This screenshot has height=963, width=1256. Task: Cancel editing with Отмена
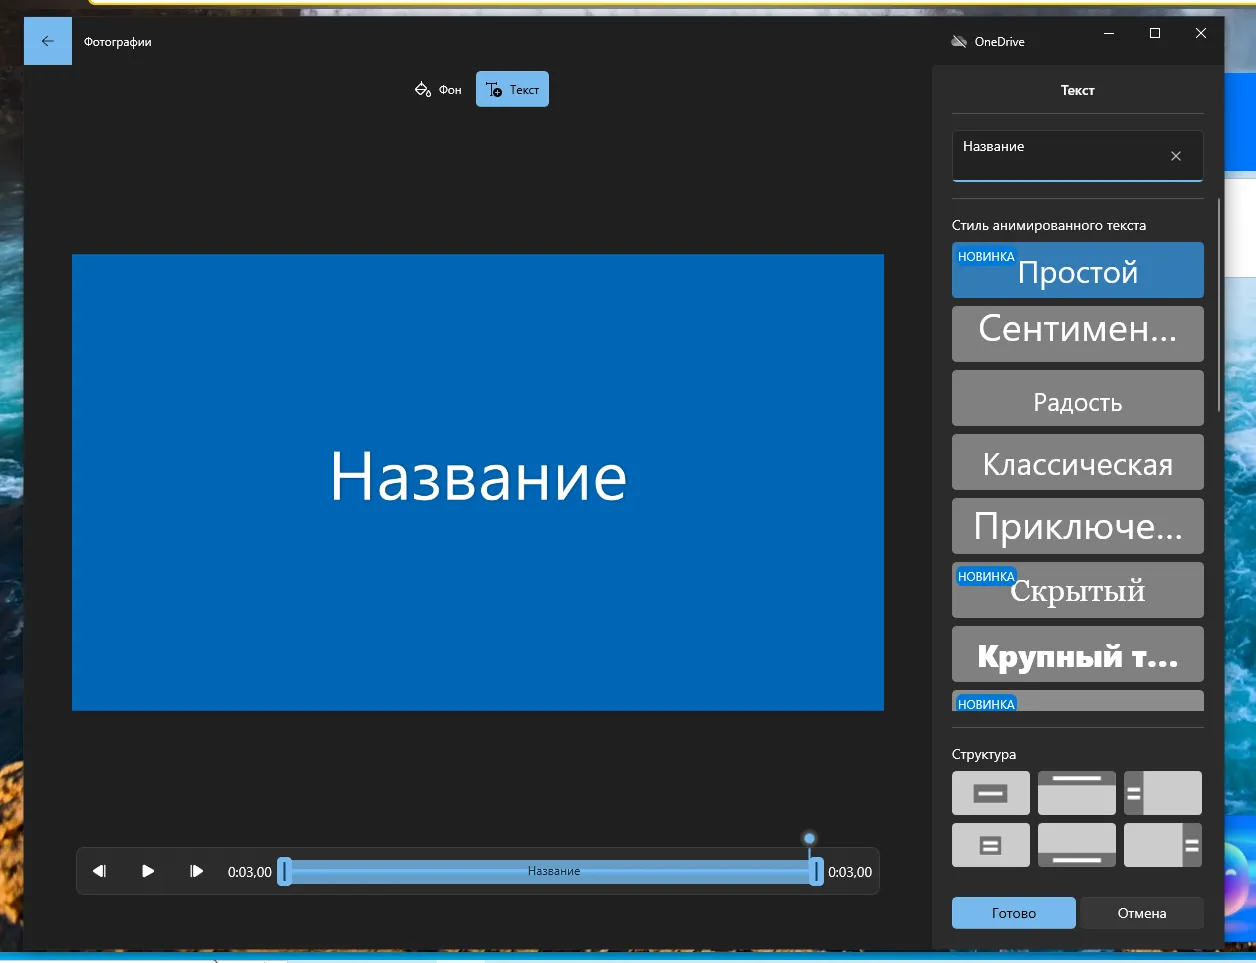pyautogui.click(x=1141, y=912)
